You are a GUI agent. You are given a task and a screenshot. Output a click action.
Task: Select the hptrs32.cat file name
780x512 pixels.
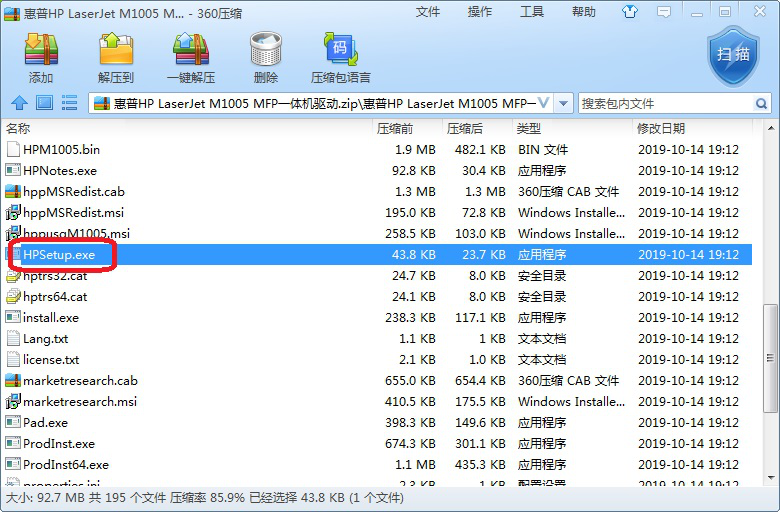(x=55, y=276)
